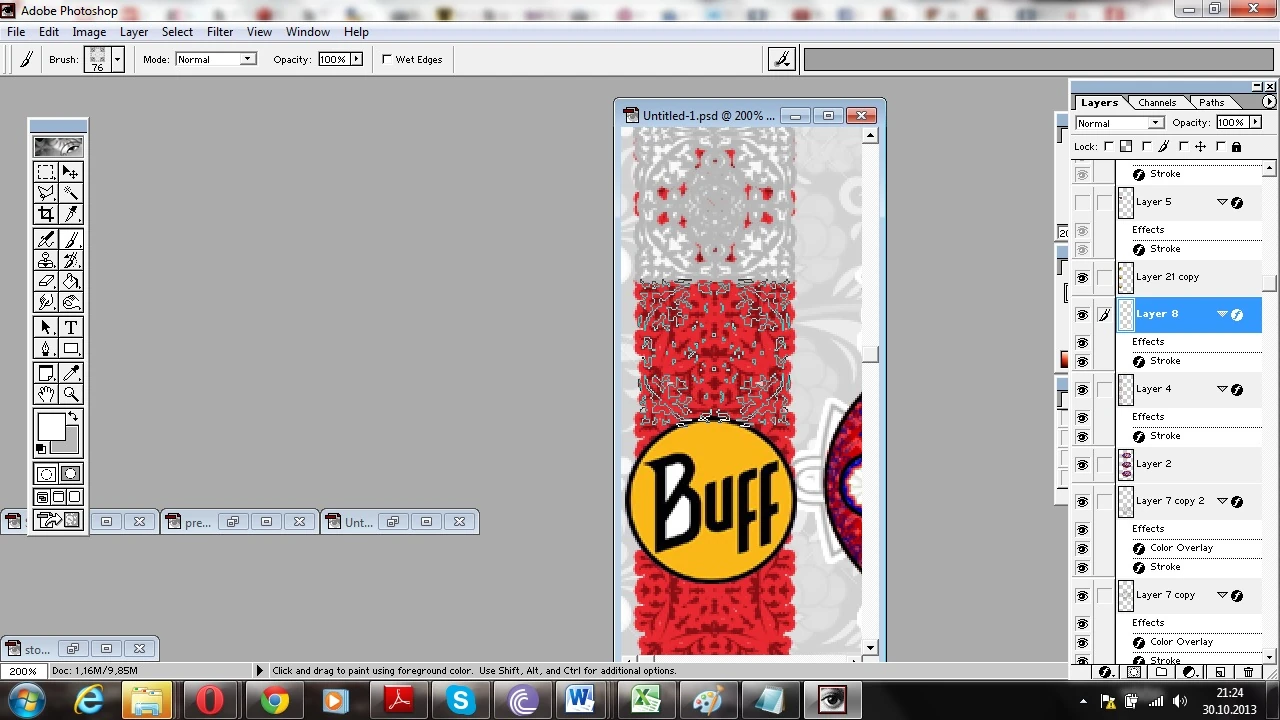Select the Hand tool
Viewport: 1280px width, 720px height.
[x=46, y=394]
